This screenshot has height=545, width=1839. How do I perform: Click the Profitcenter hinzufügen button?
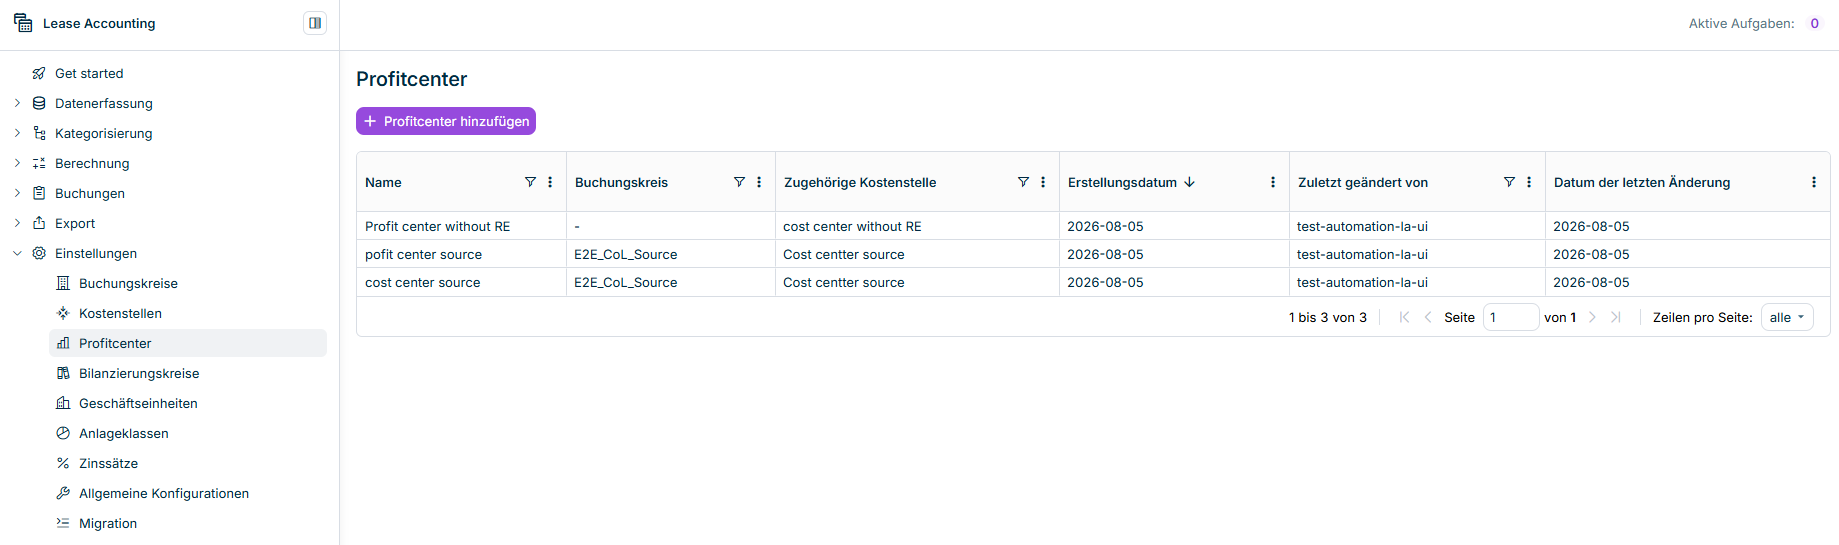[x=446, y=121]
